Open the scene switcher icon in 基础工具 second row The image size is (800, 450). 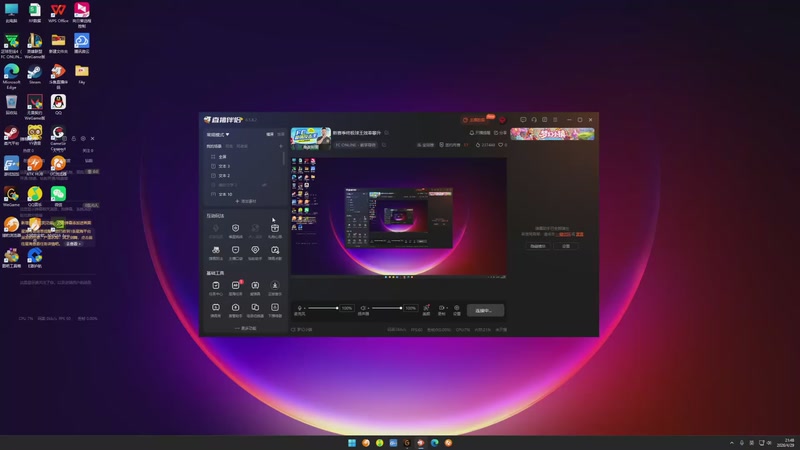click(x=255, y=308)
